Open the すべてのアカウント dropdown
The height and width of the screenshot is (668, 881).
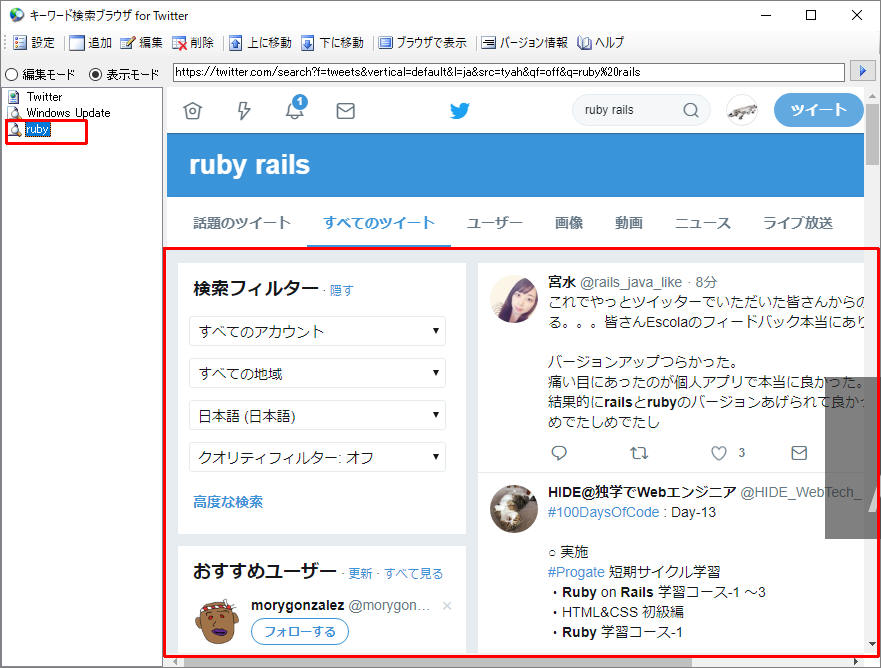coord(317,331)
